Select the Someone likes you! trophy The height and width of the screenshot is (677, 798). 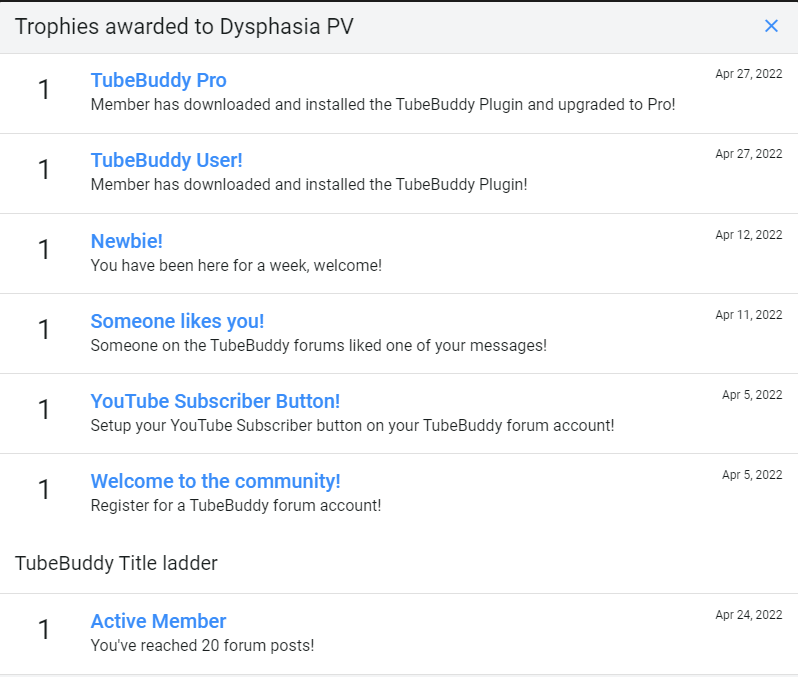tap(177, 321)
